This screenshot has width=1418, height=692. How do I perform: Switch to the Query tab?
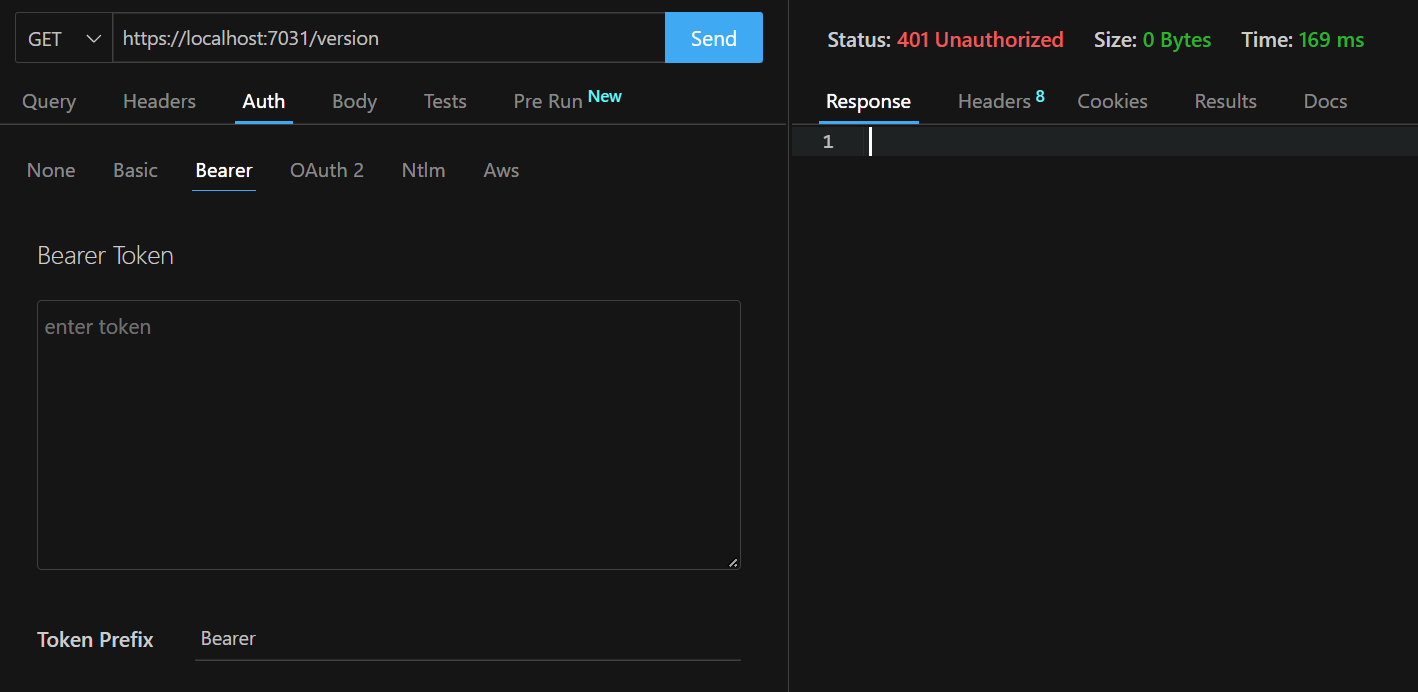pyautogui.click(x=49, y=101)
